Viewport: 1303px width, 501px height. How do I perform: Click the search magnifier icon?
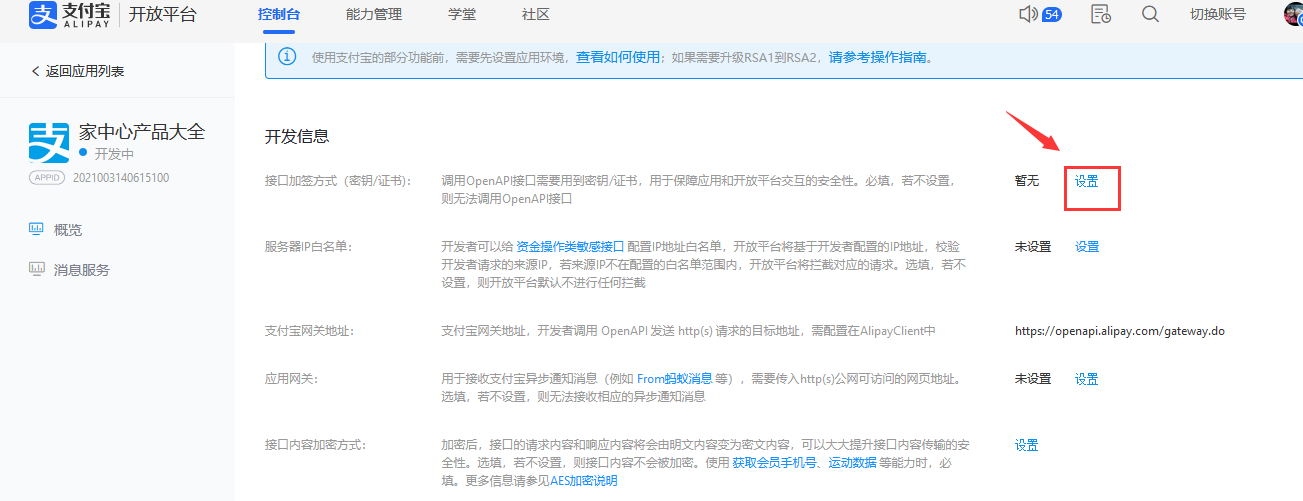(x=1150, y=14)
